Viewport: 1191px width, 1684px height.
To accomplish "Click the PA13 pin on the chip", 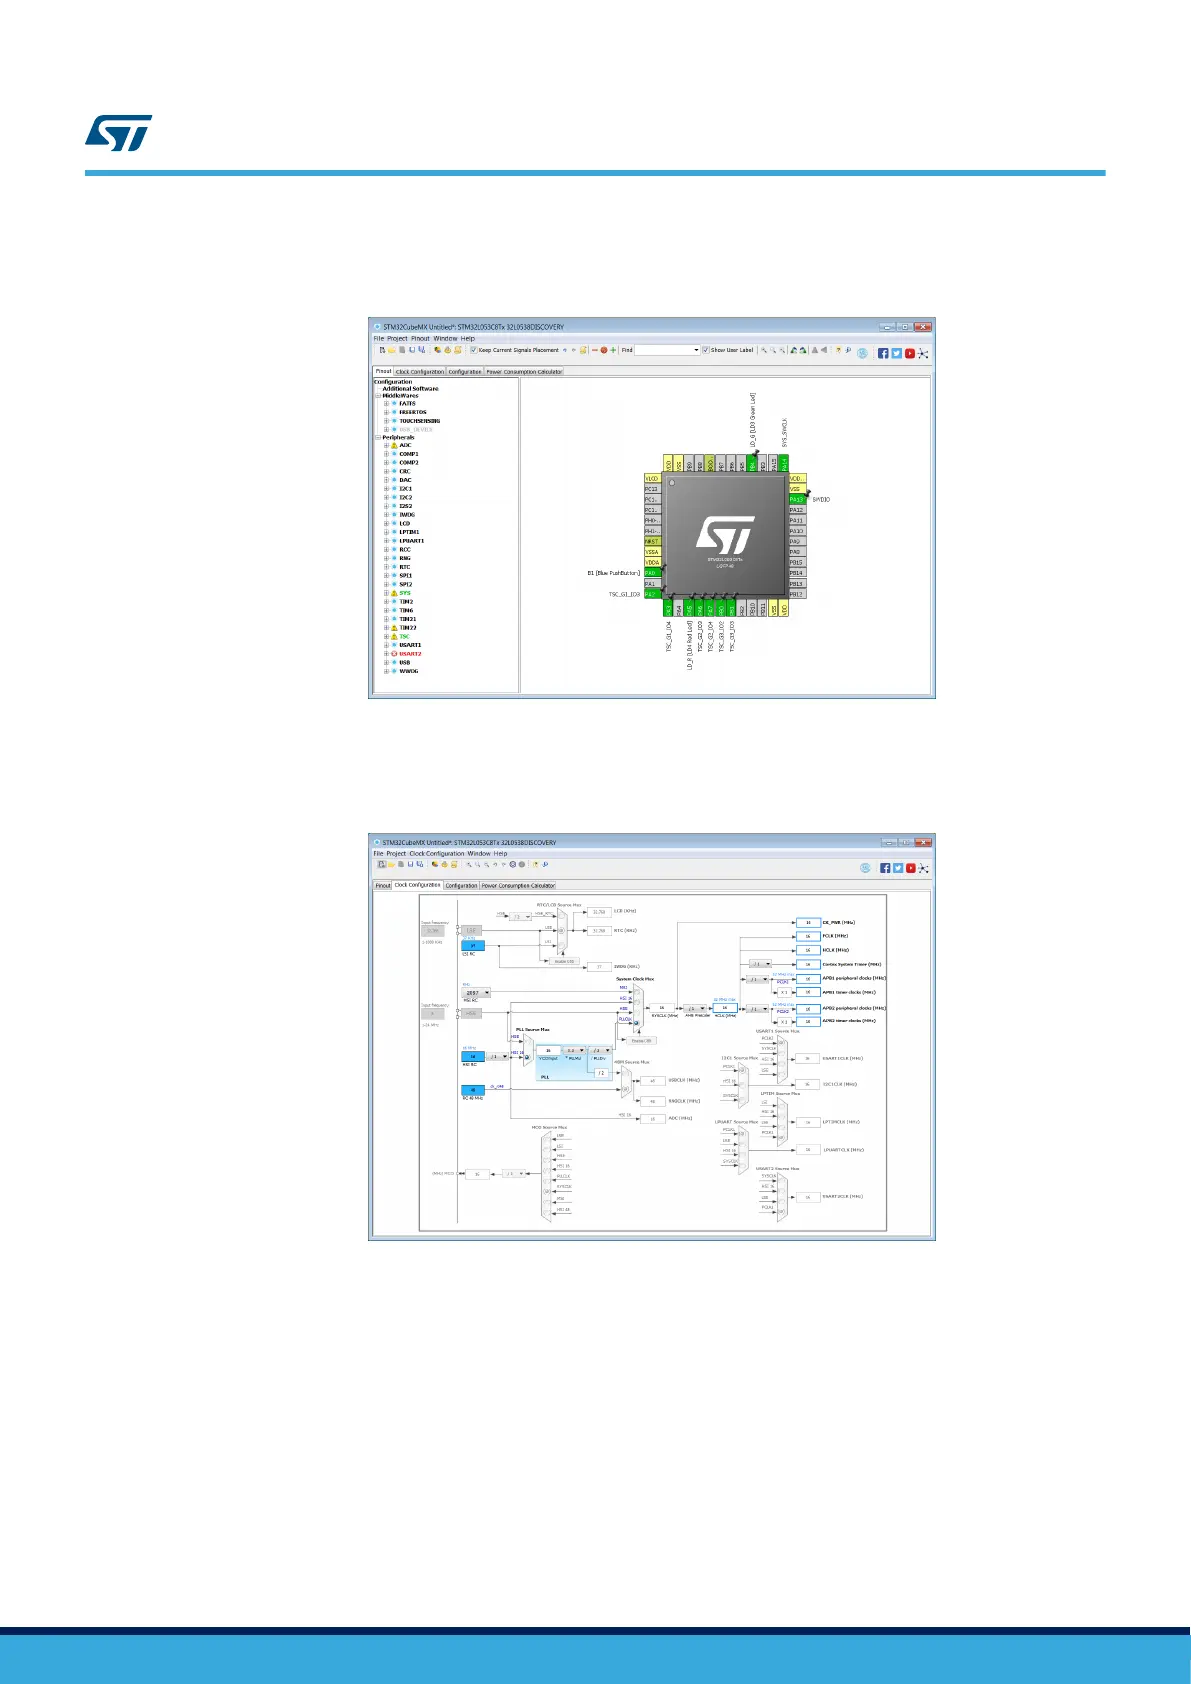I will click(796, 499).
